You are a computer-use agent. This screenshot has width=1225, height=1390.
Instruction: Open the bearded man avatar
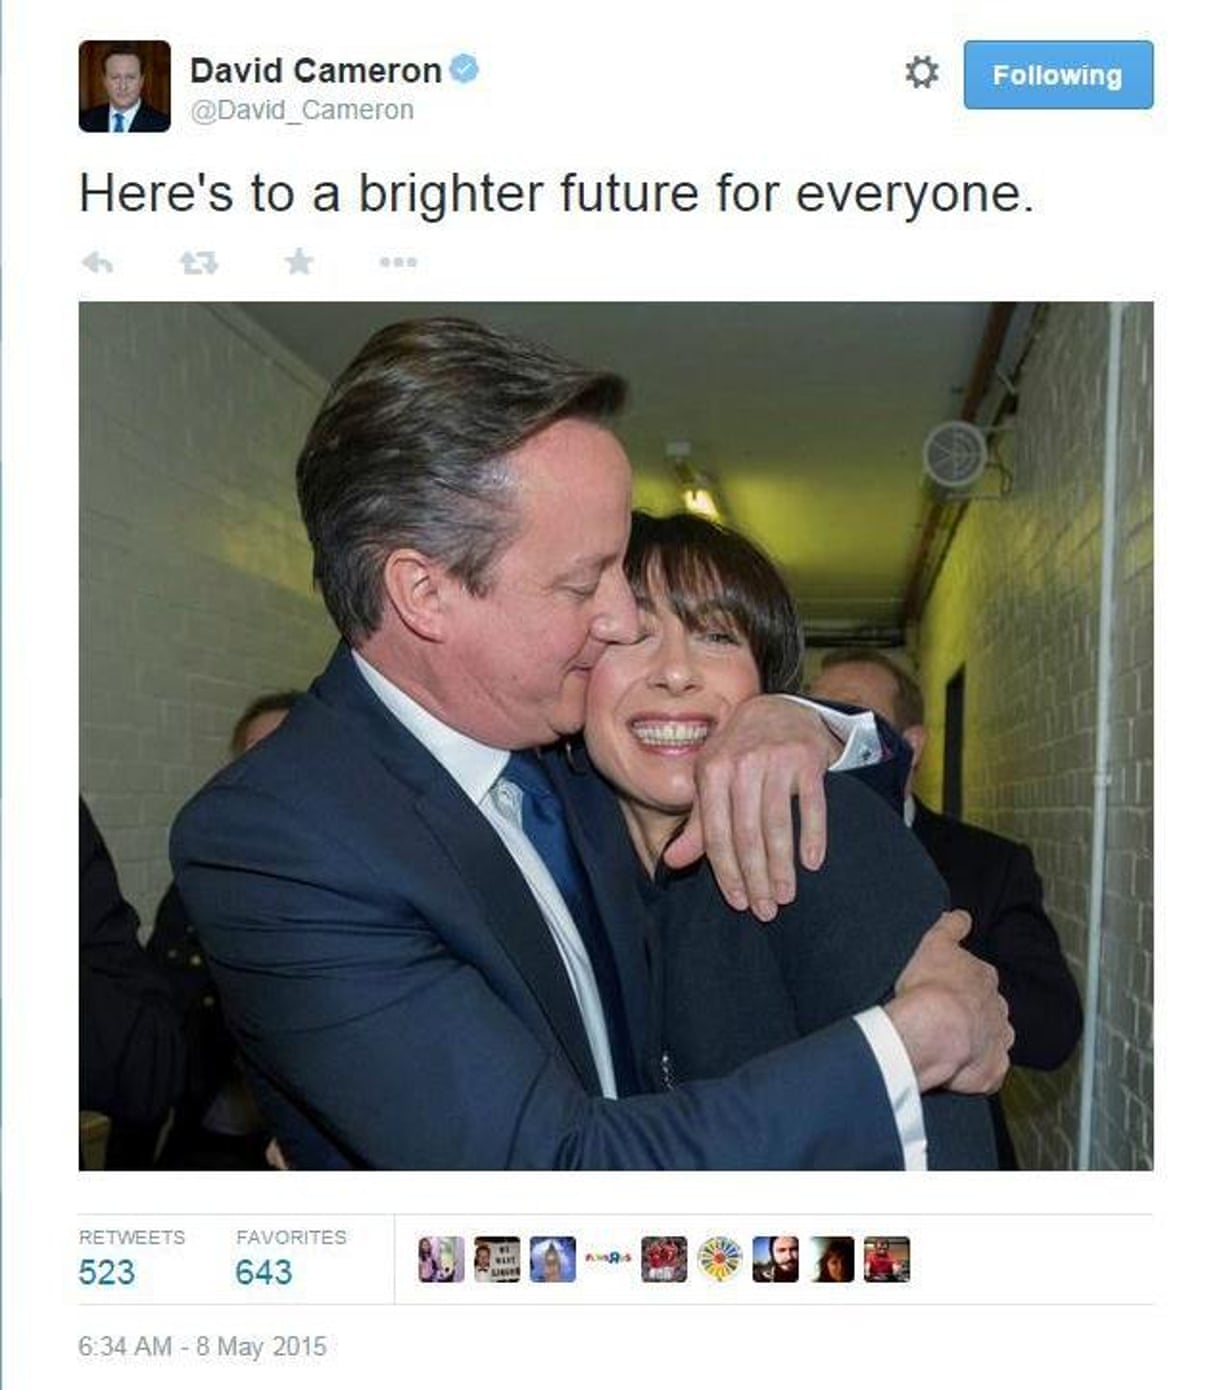(776, 1259)
